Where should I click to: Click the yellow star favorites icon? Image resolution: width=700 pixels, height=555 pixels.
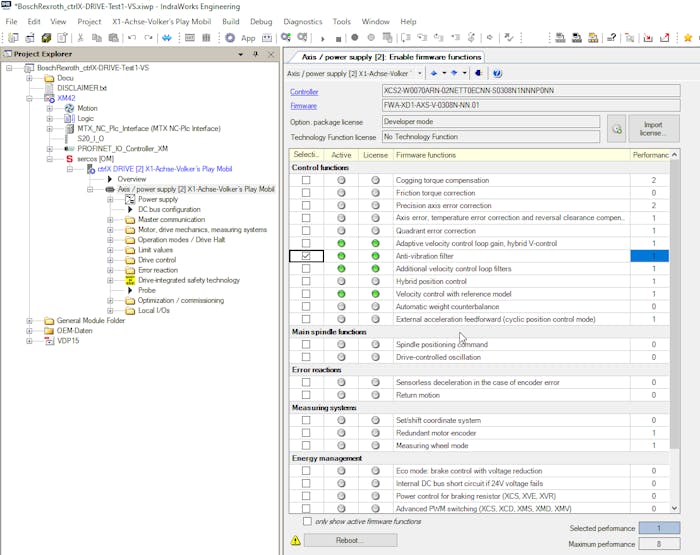point(688,38)
